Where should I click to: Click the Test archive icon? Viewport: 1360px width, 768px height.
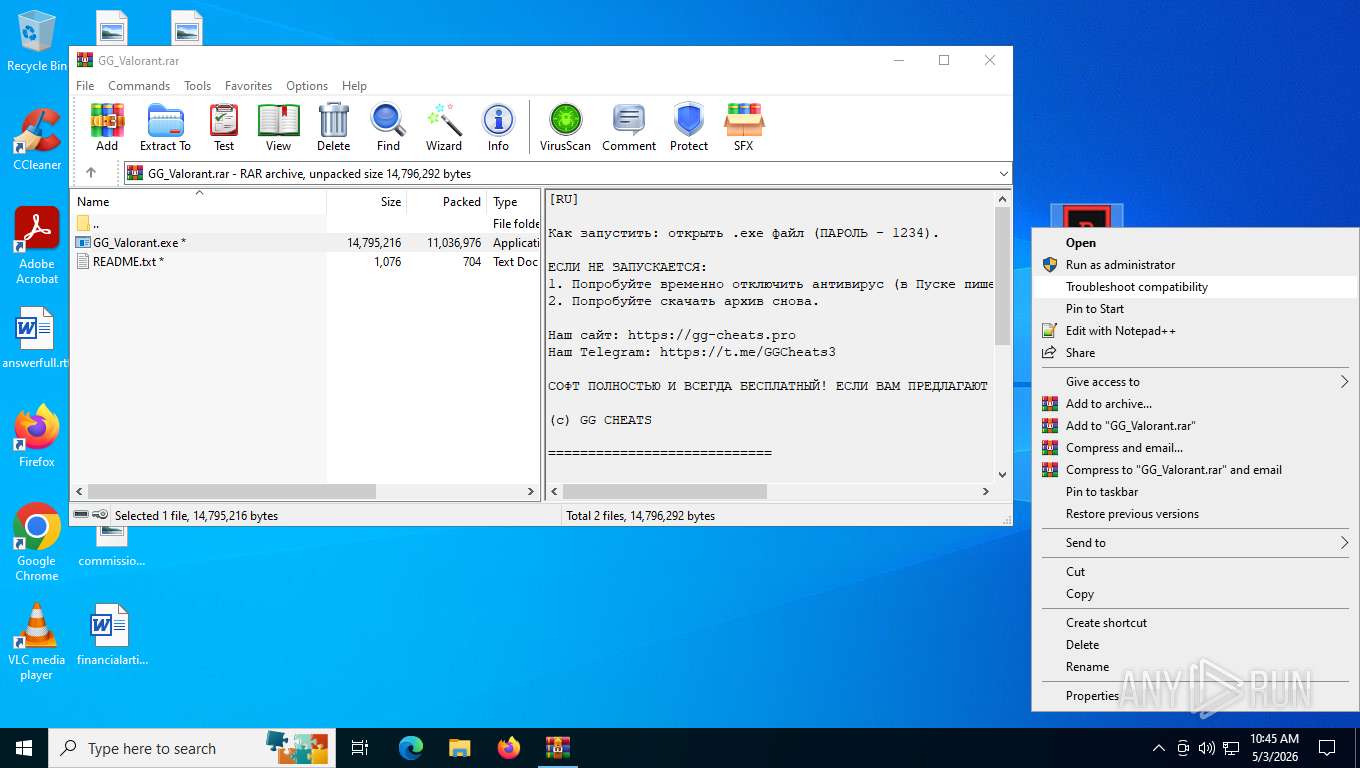coord(224,127)
